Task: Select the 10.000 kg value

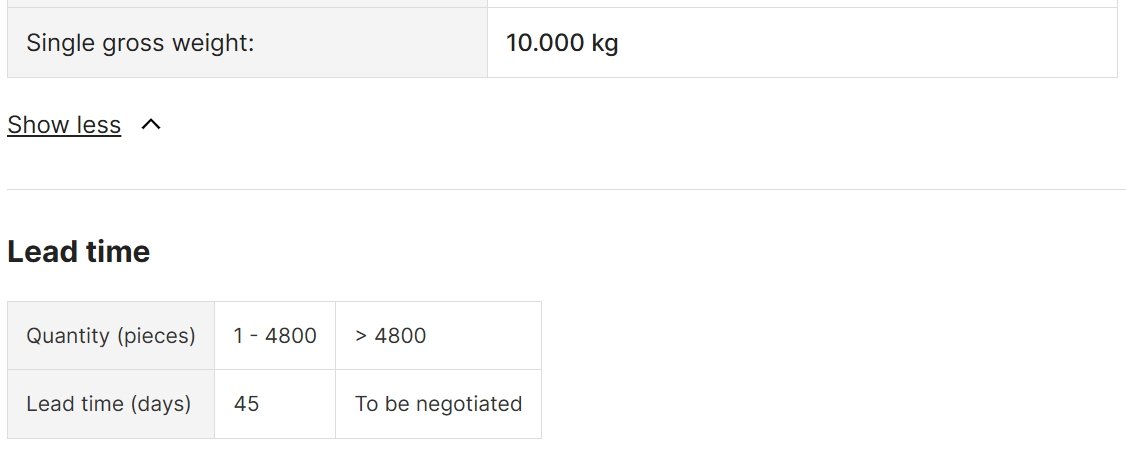Action: (x=562, y=42)
